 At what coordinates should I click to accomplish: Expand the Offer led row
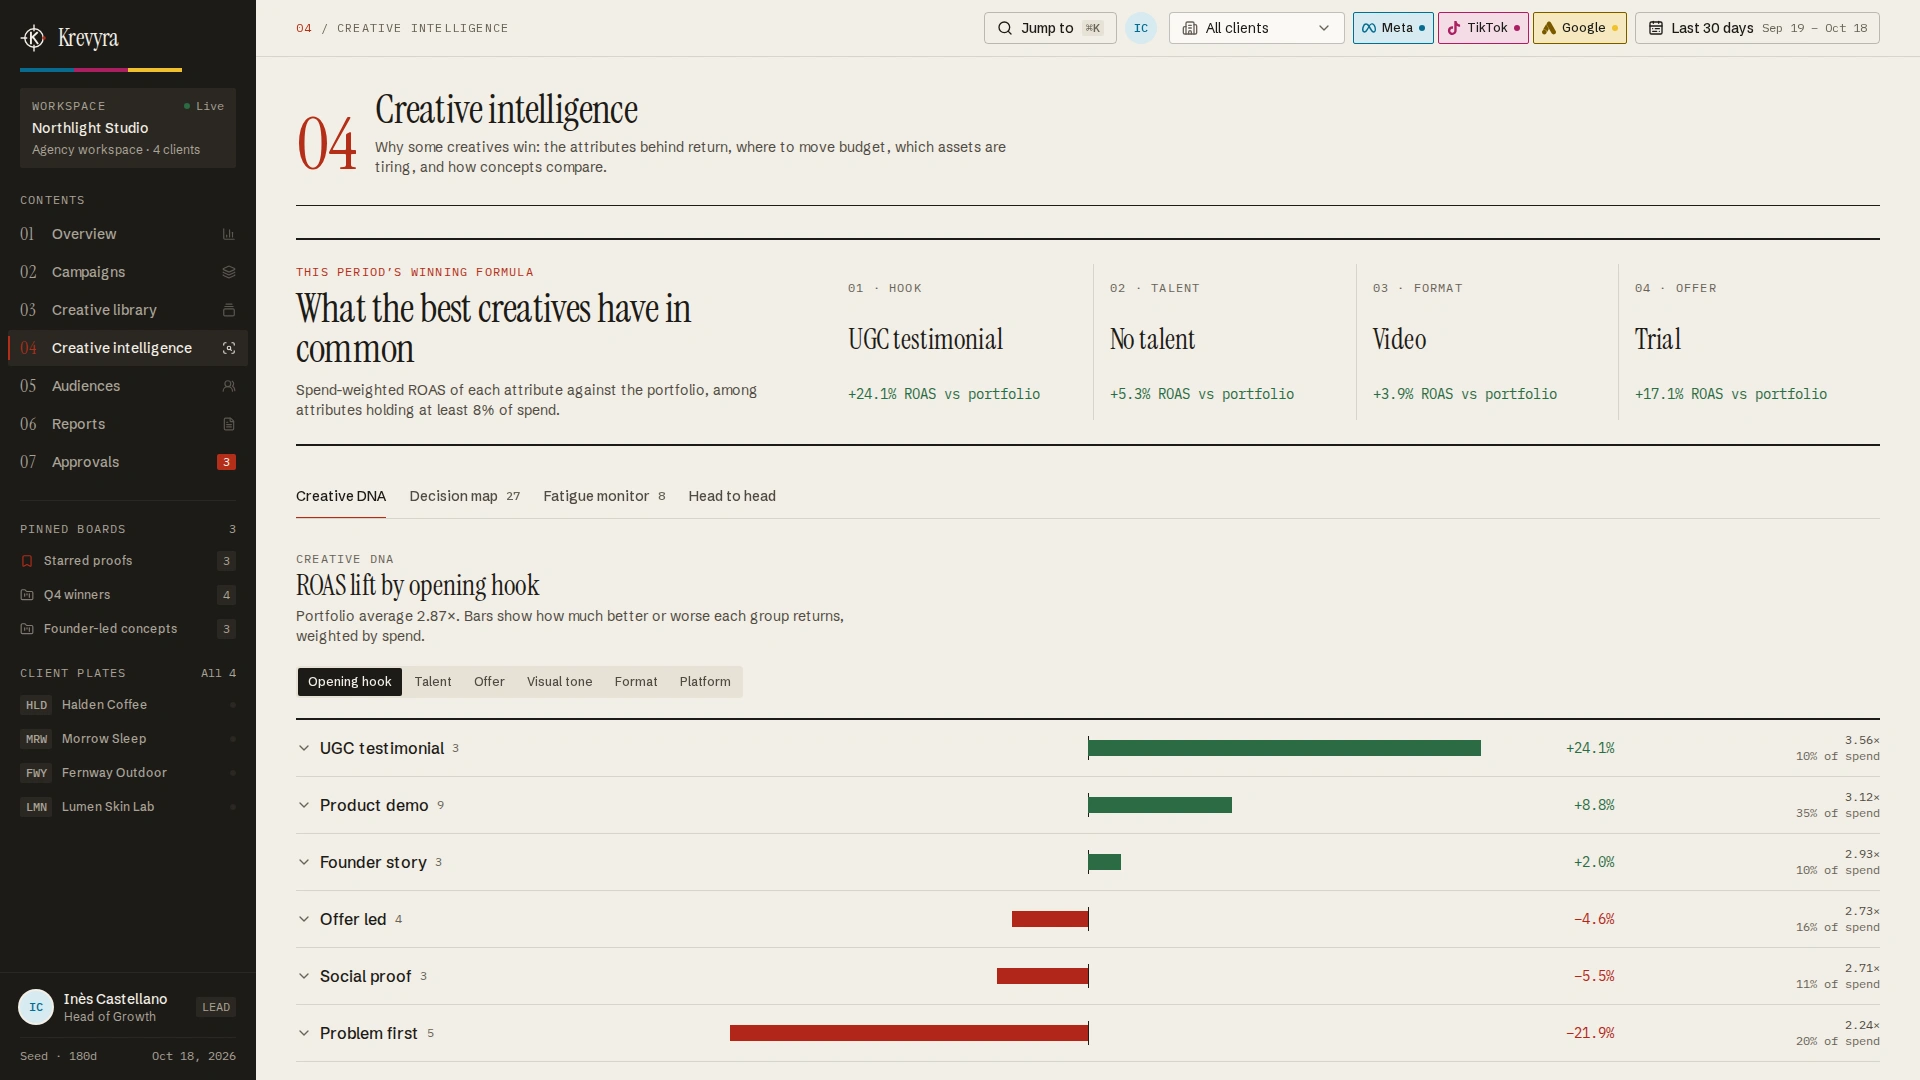pos(1088,919)
